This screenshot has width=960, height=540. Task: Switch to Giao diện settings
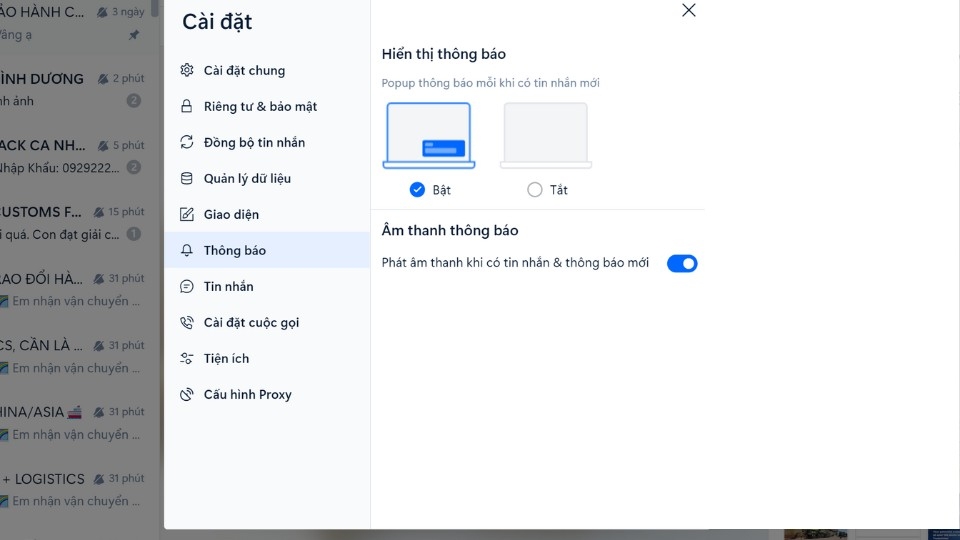point(267,214)
